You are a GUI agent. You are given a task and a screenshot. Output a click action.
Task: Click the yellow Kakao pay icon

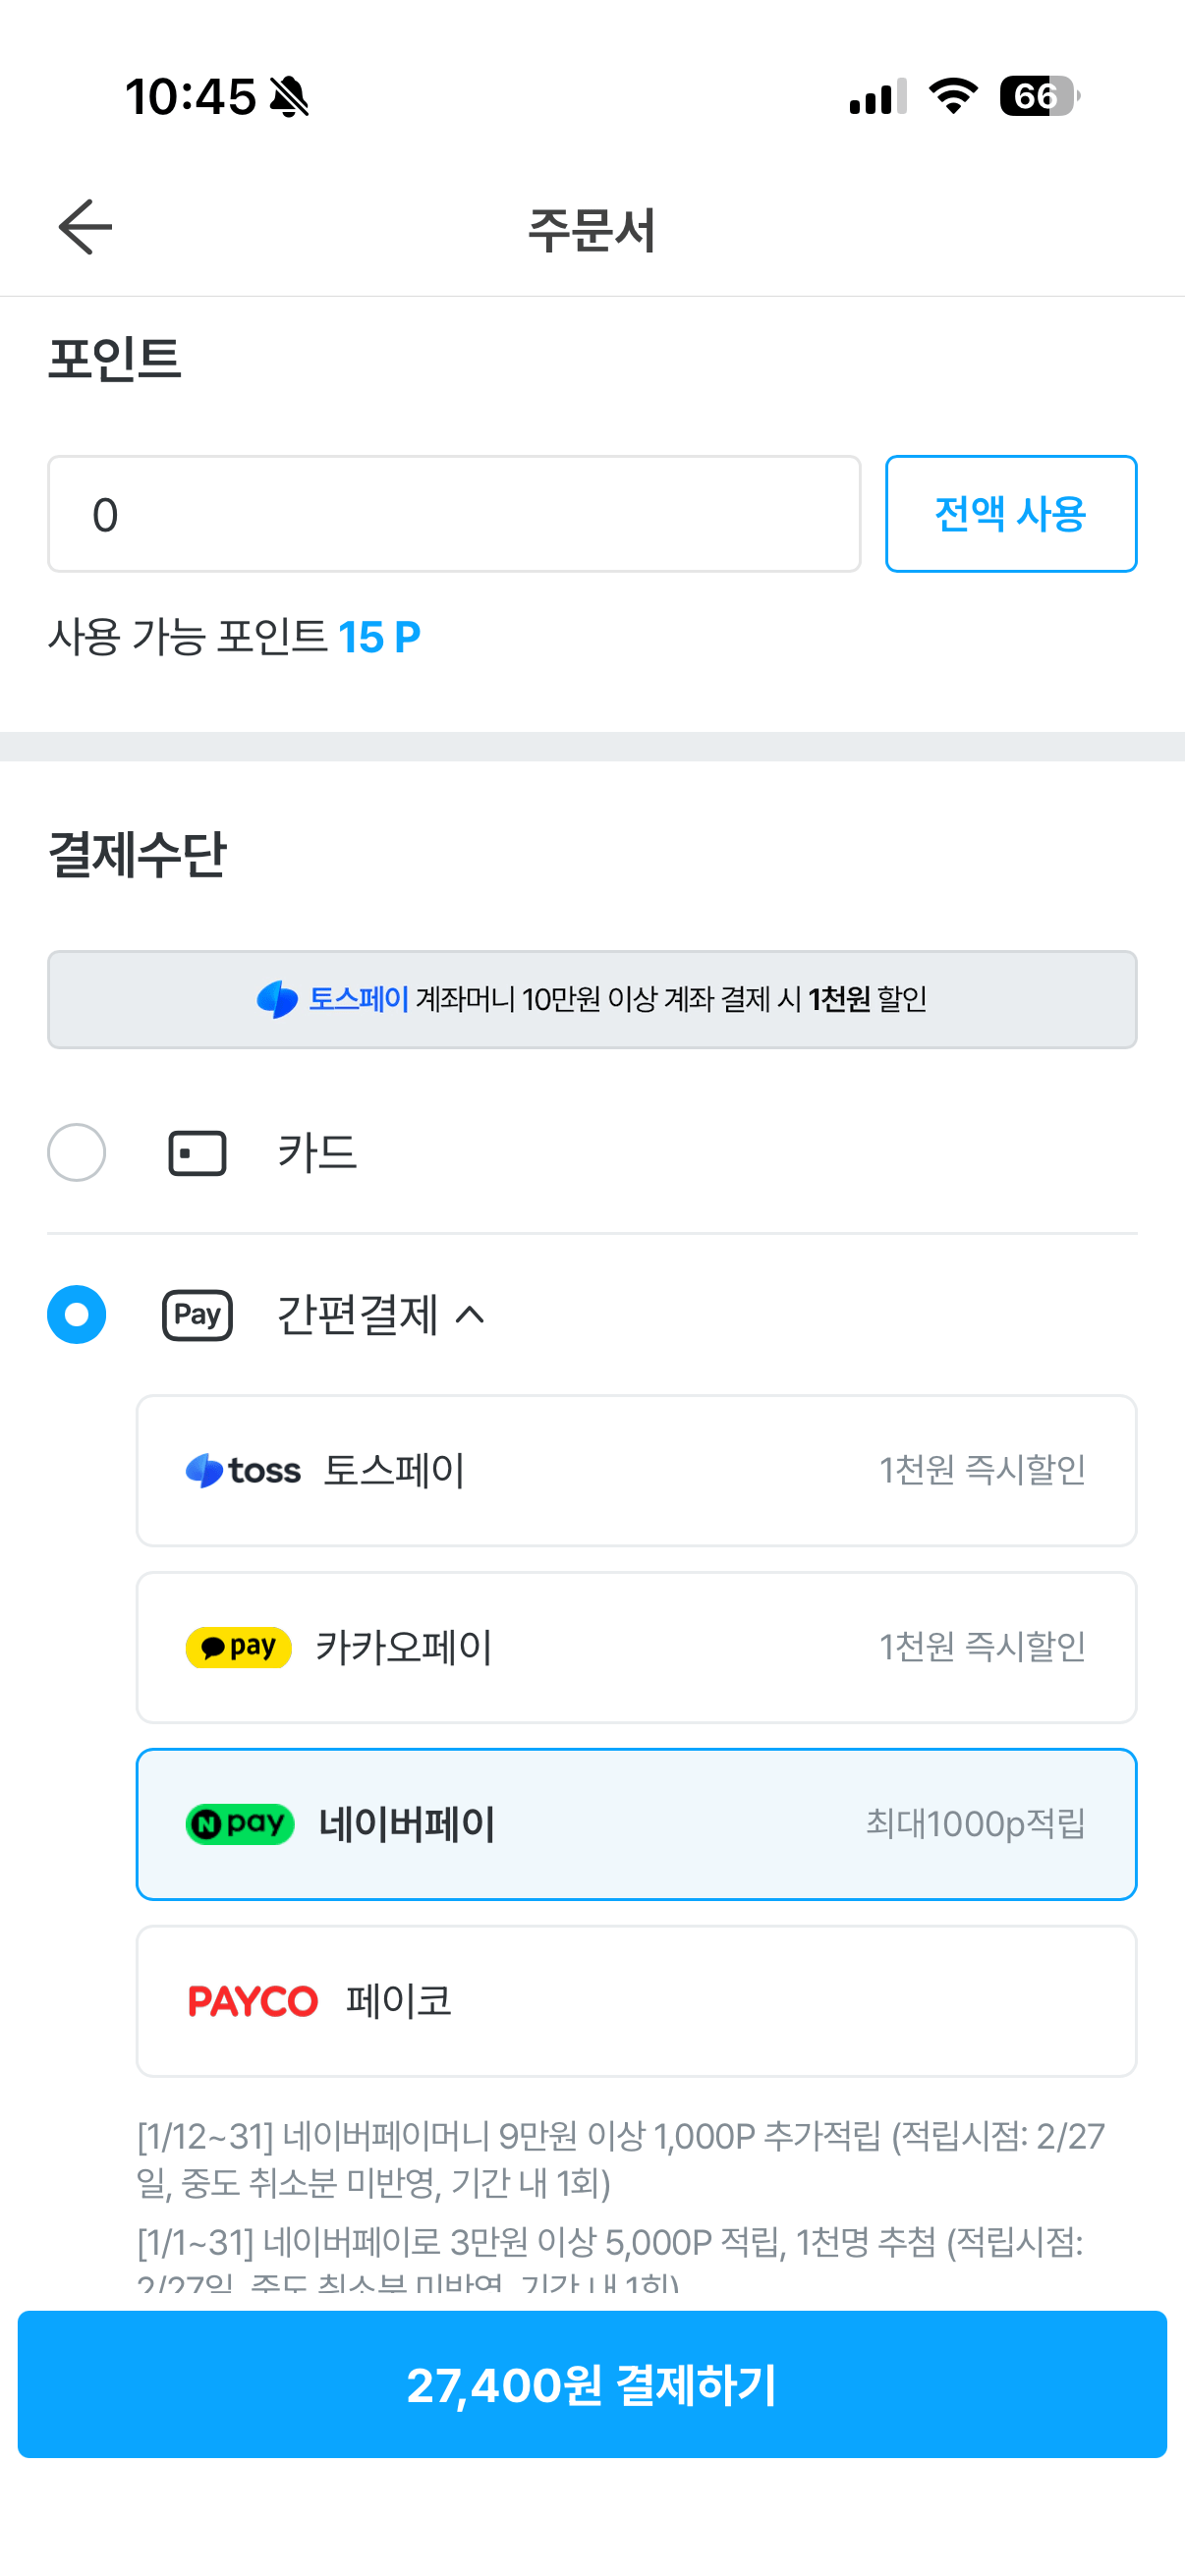(x=238, y=1647)
